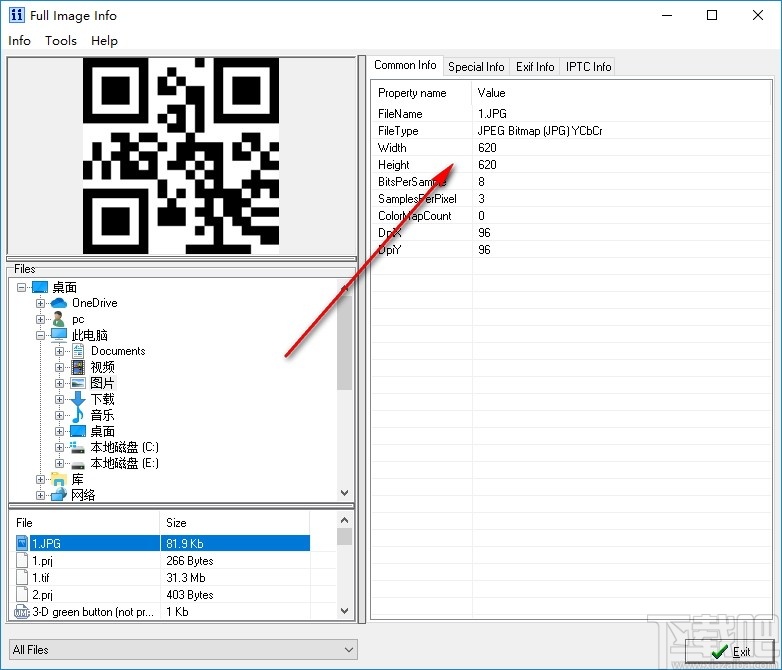782x670 pixels.
Task: Click the 视频 film strip icon
Action: coord(78,367)
